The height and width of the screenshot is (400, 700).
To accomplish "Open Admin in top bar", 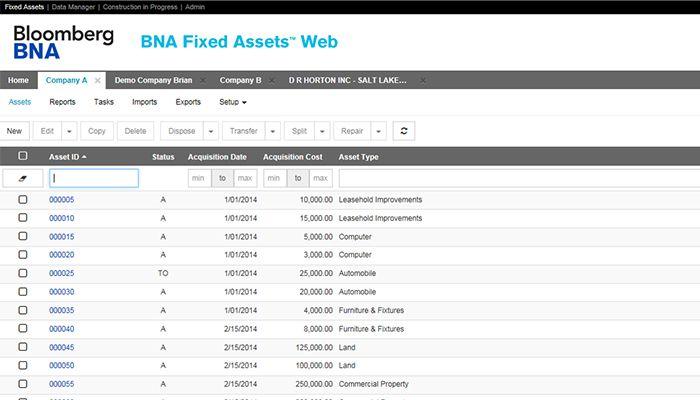I will coord(195,7).
